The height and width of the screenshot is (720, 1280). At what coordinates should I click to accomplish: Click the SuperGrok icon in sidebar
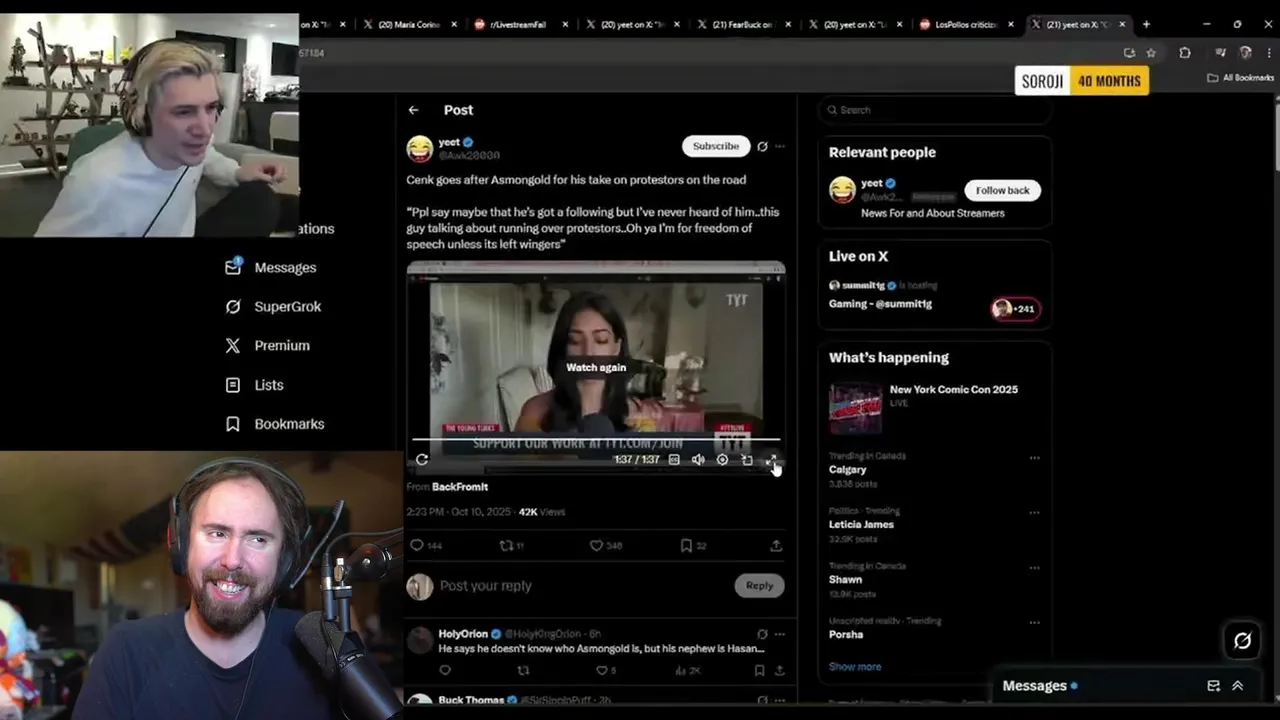click(233, 306)
